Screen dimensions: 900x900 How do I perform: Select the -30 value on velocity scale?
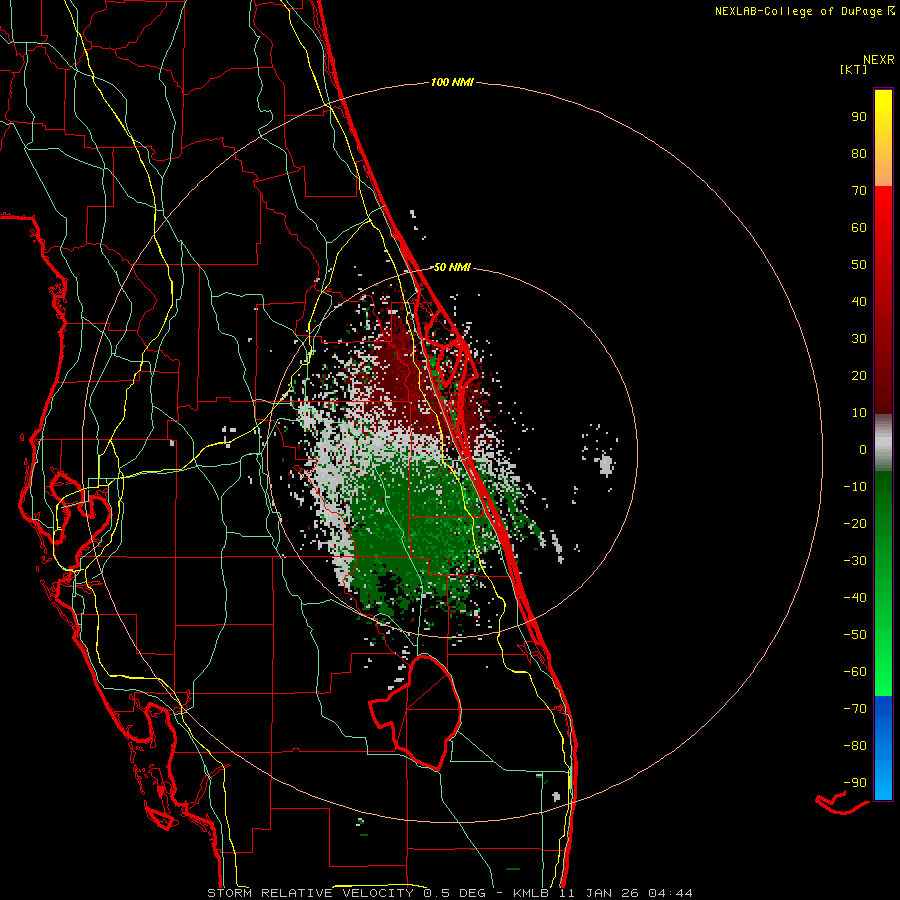coord(855,561)
